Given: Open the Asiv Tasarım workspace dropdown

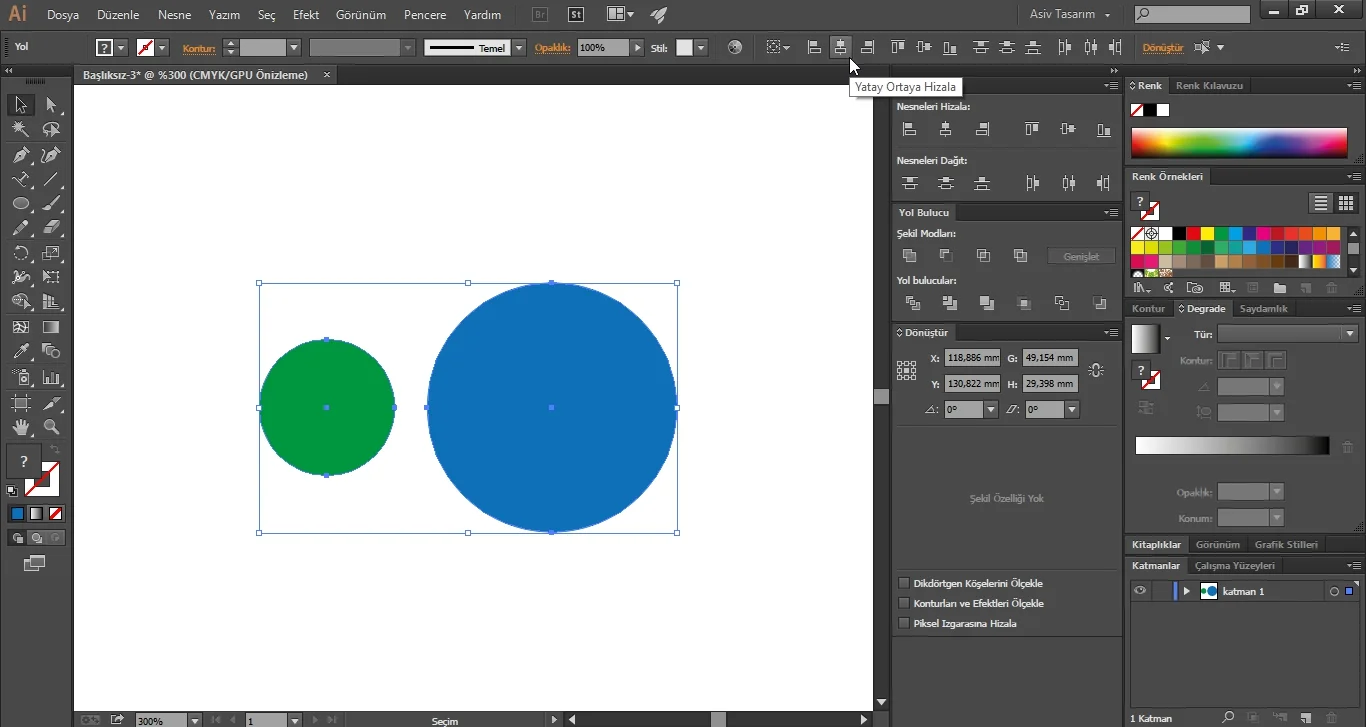Looking at the screenshot, I should [1070, 15].
